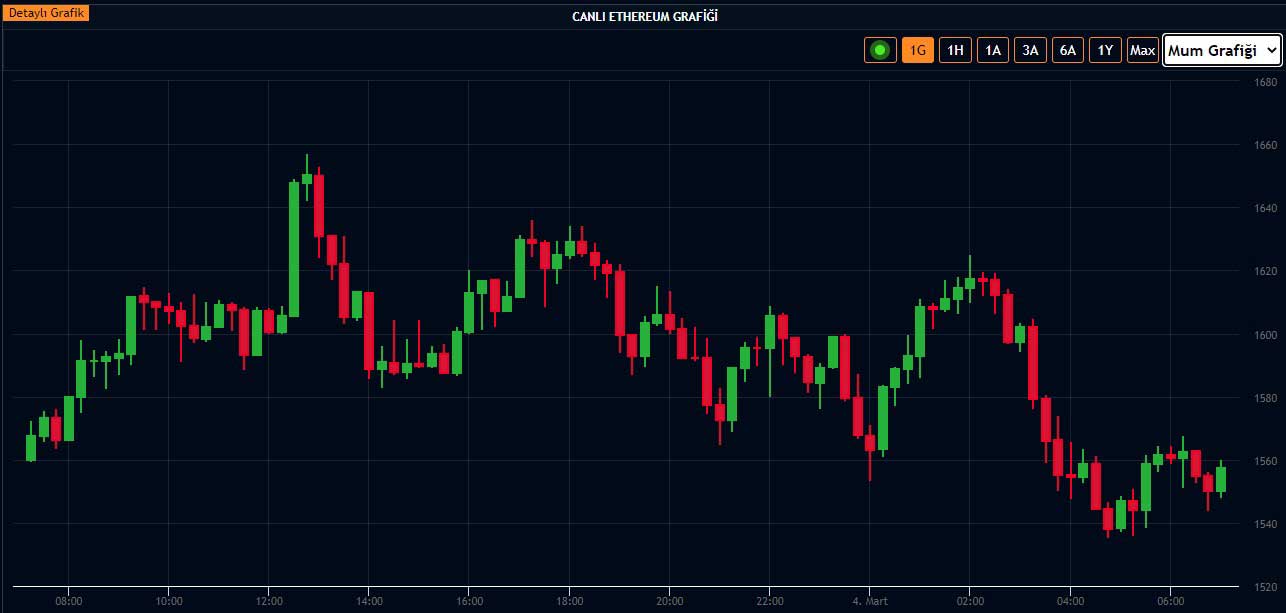This screenshot has height=613, width=1286.
Task: Show the 6A time range
Action: click(x=1068, y=50)
